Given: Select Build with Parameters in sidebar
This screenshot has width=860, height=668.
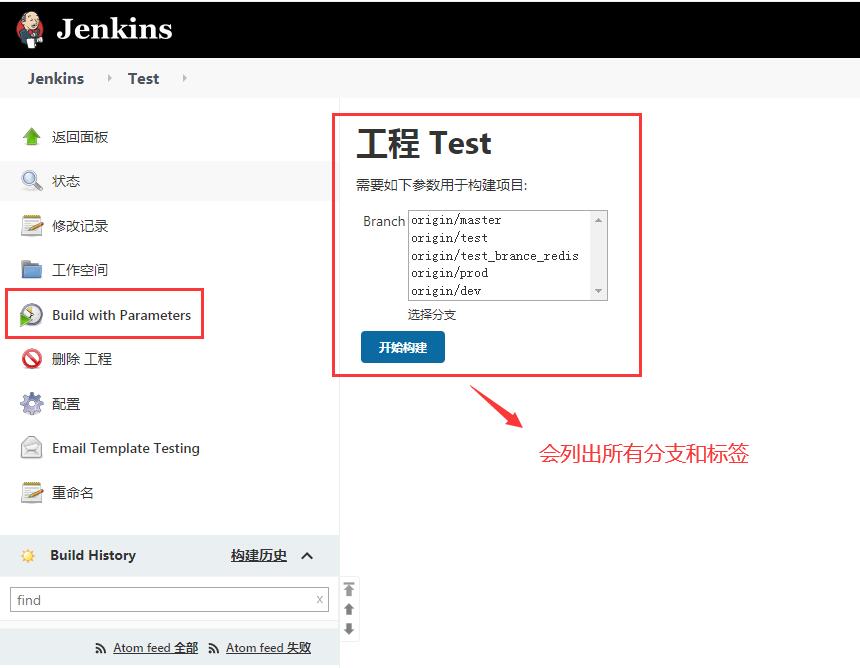Looking at the screenshot, I should coord(121,315).
